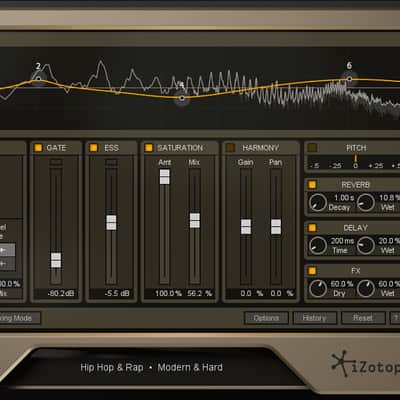400x400 pixels.
Task: Toggle the GATE module enable light
Action: click(x=38, y=148)
